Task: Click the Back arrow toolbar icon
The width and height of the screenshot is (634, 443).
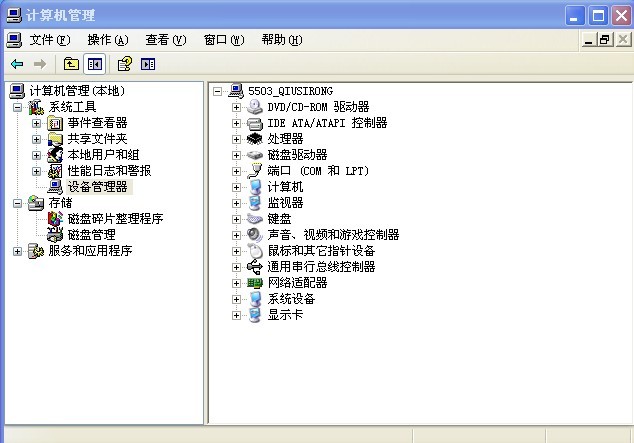Action: pyautogui.click(x=17, y=64)
